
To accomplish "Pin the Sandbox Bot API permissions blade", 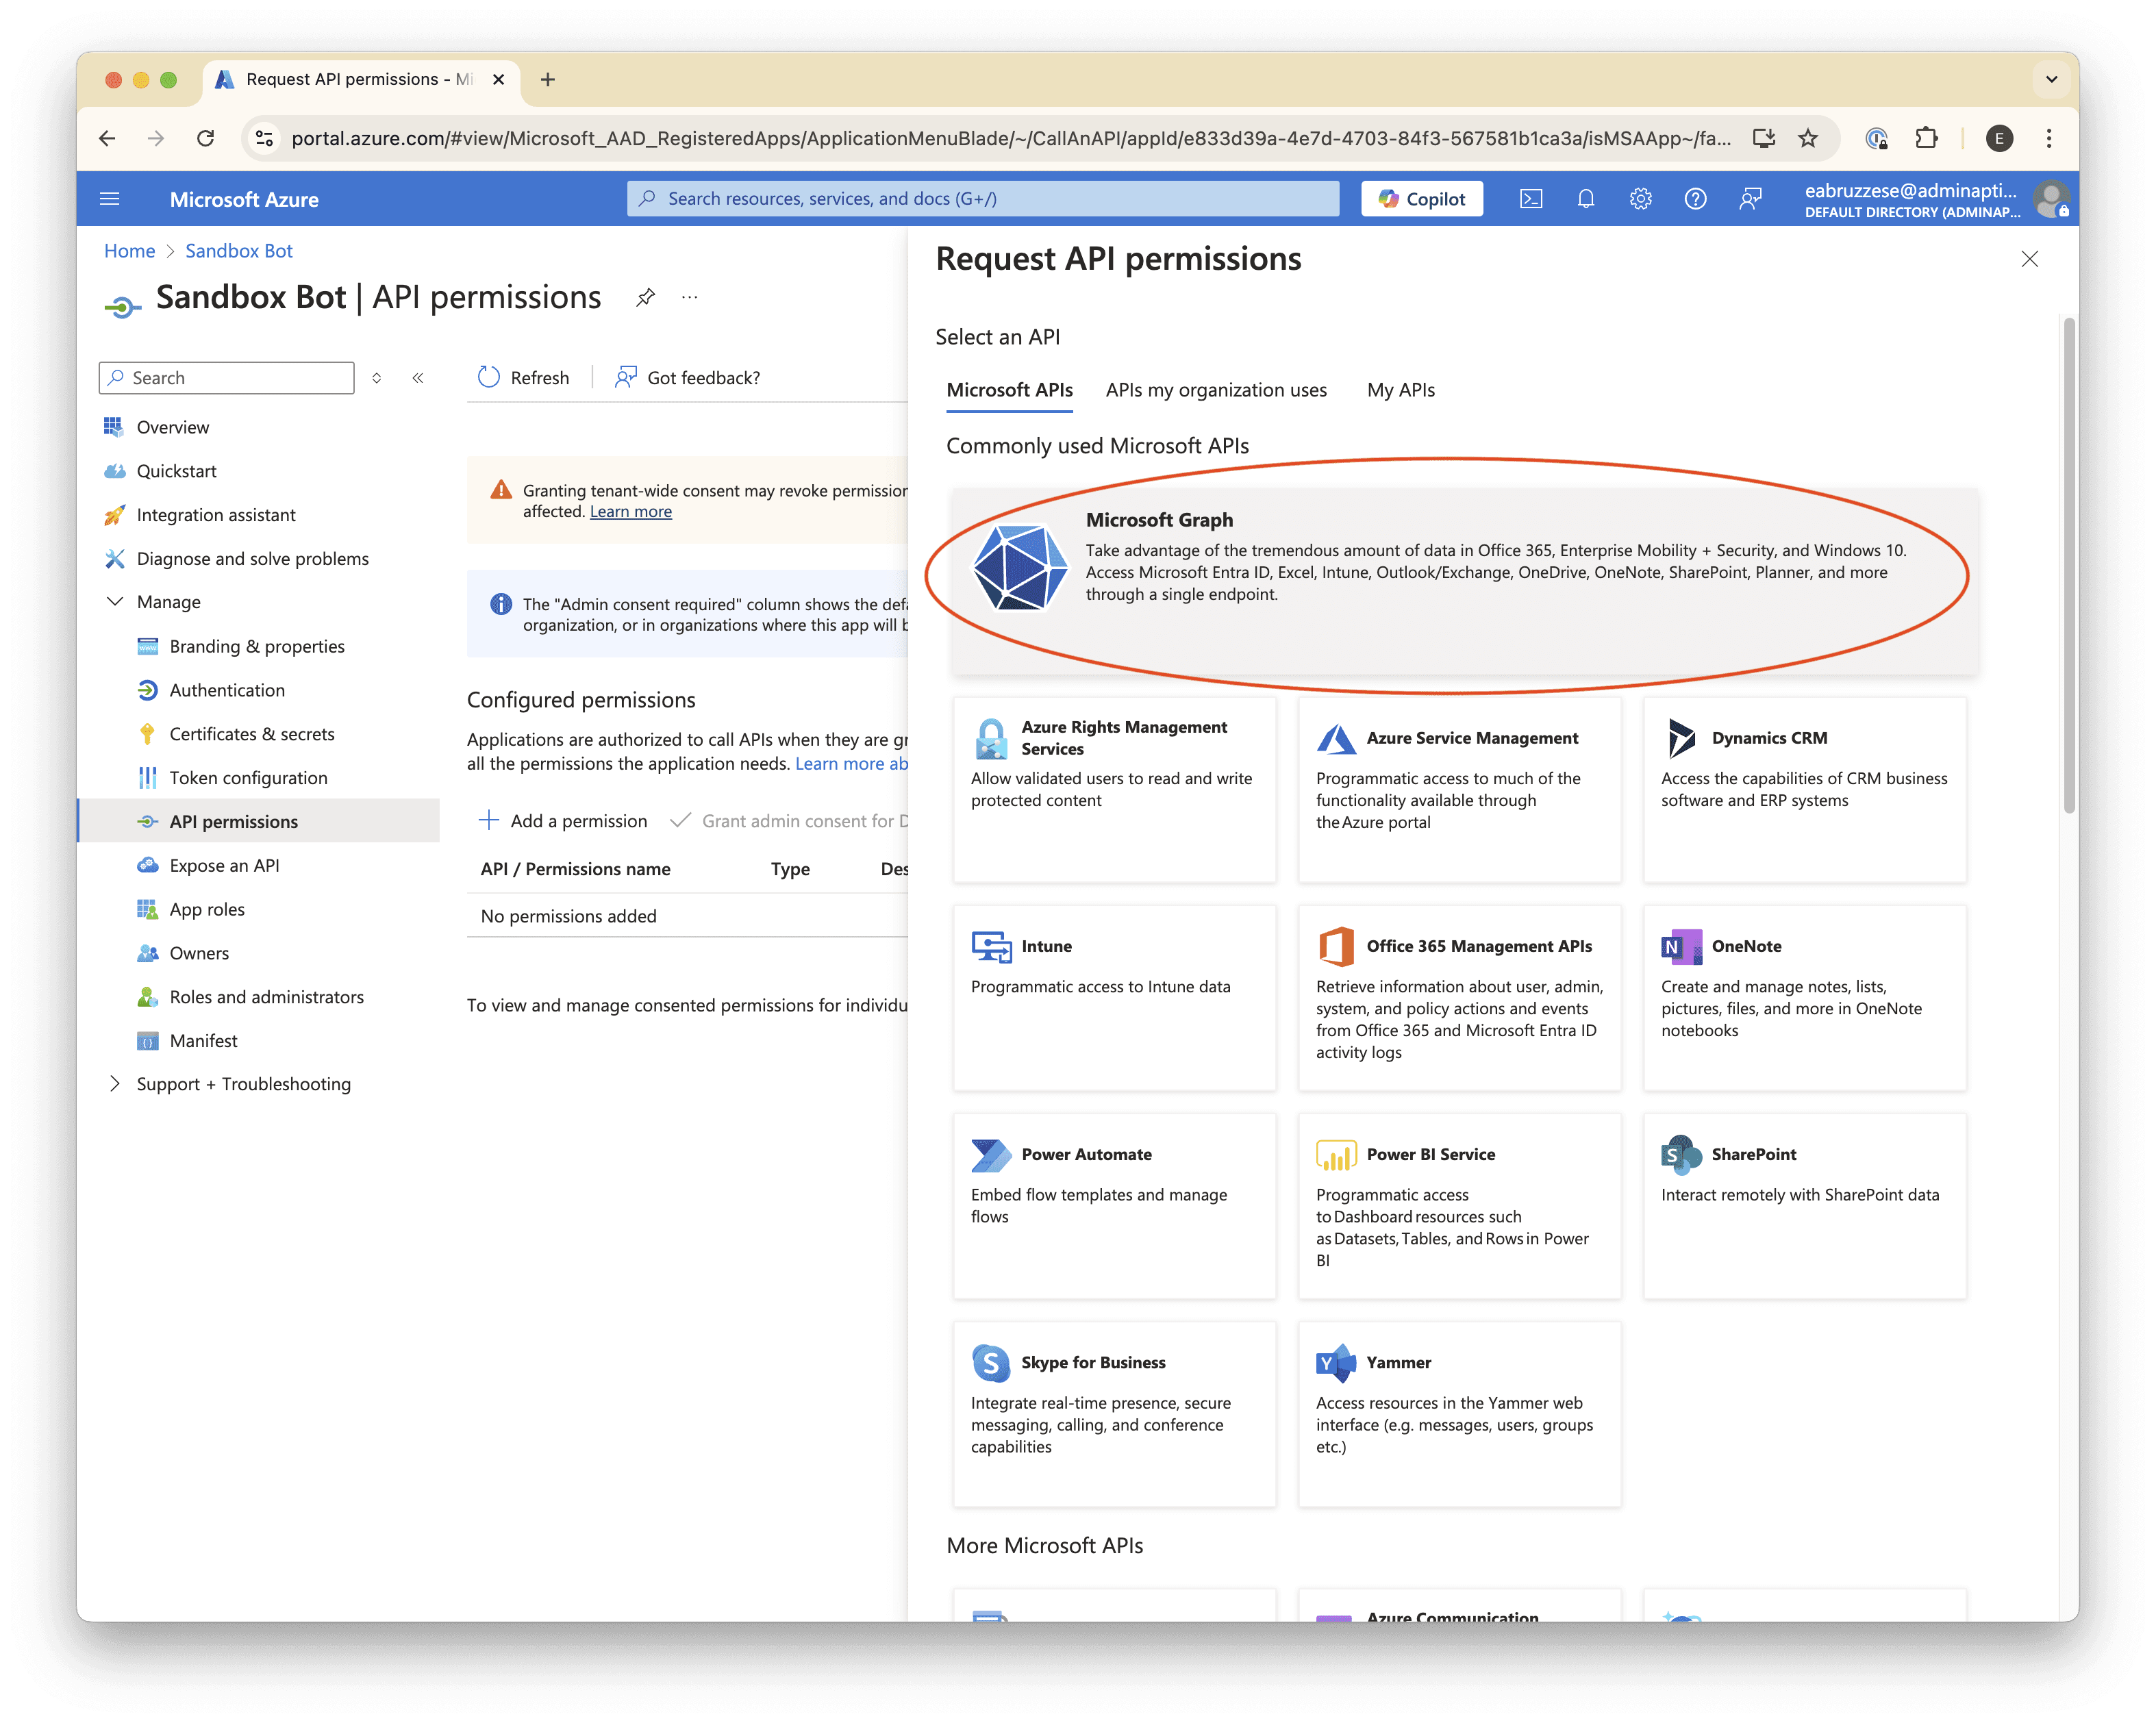I will pos(646,297).
